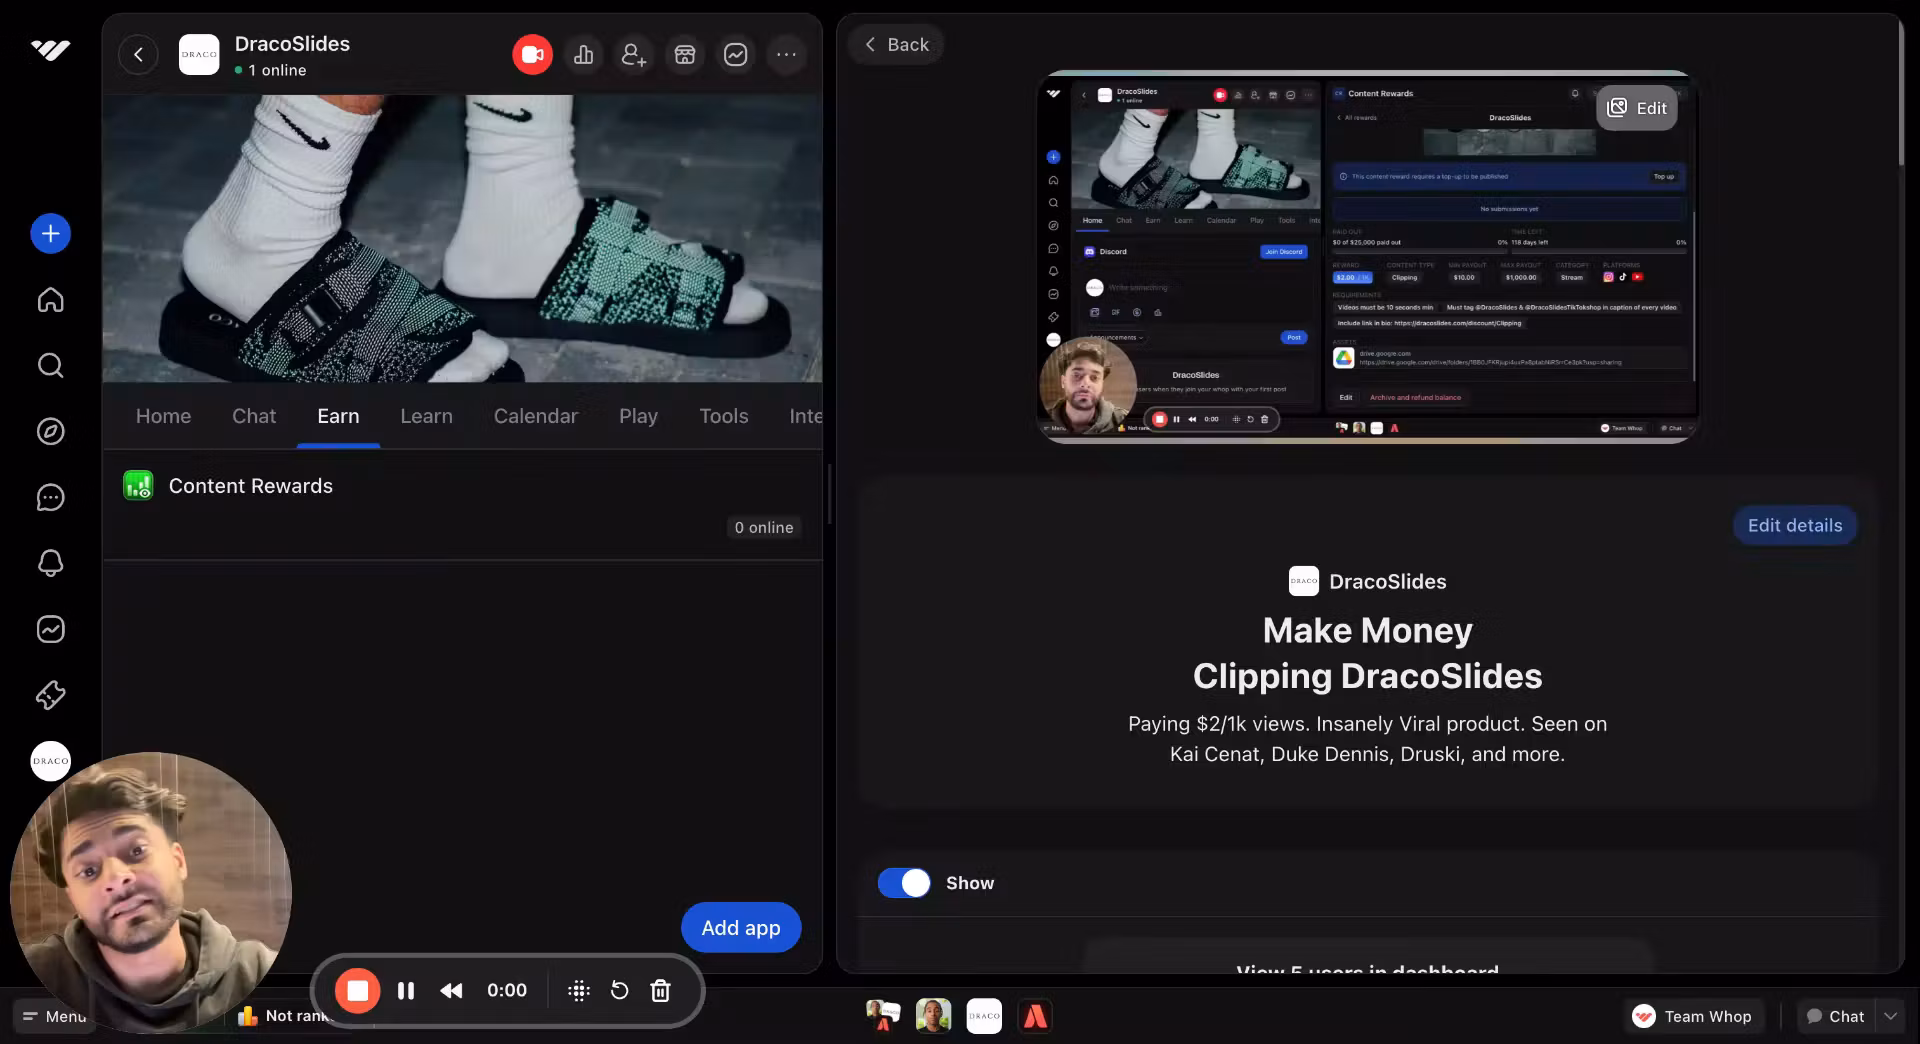Open the add member icon
Viewport: 1920px width, 1044px height.
tap(634, 55)
